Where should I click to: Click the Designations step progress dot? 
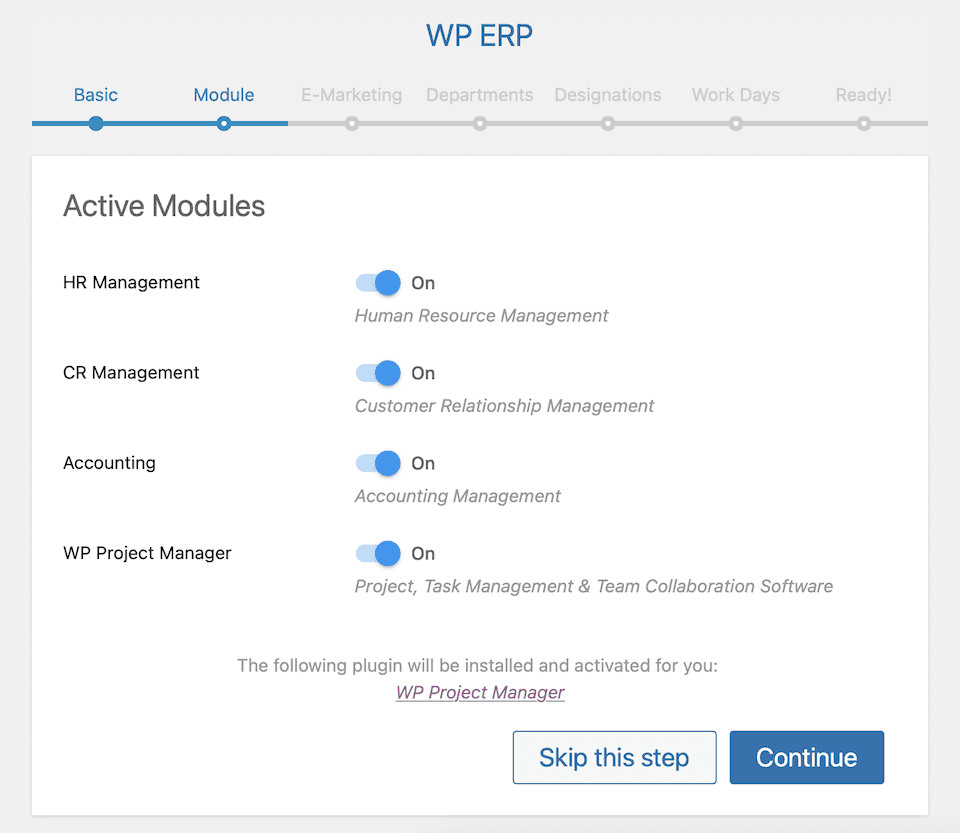[x=608, y=124]
